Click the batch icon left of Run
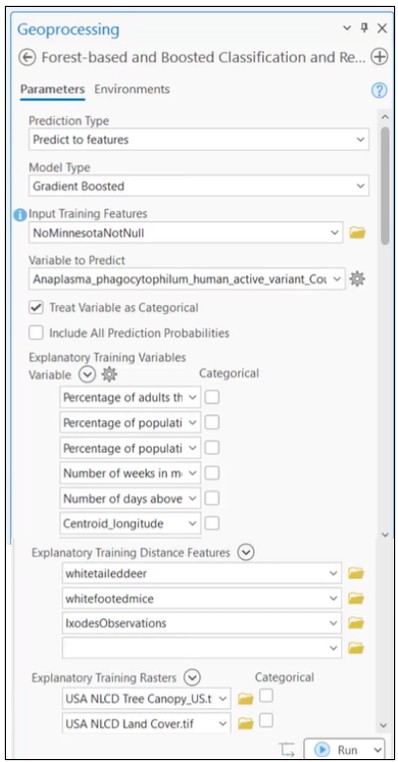Image resolution: width=398 pixels, height=762 pixels. tap(288, 750)
